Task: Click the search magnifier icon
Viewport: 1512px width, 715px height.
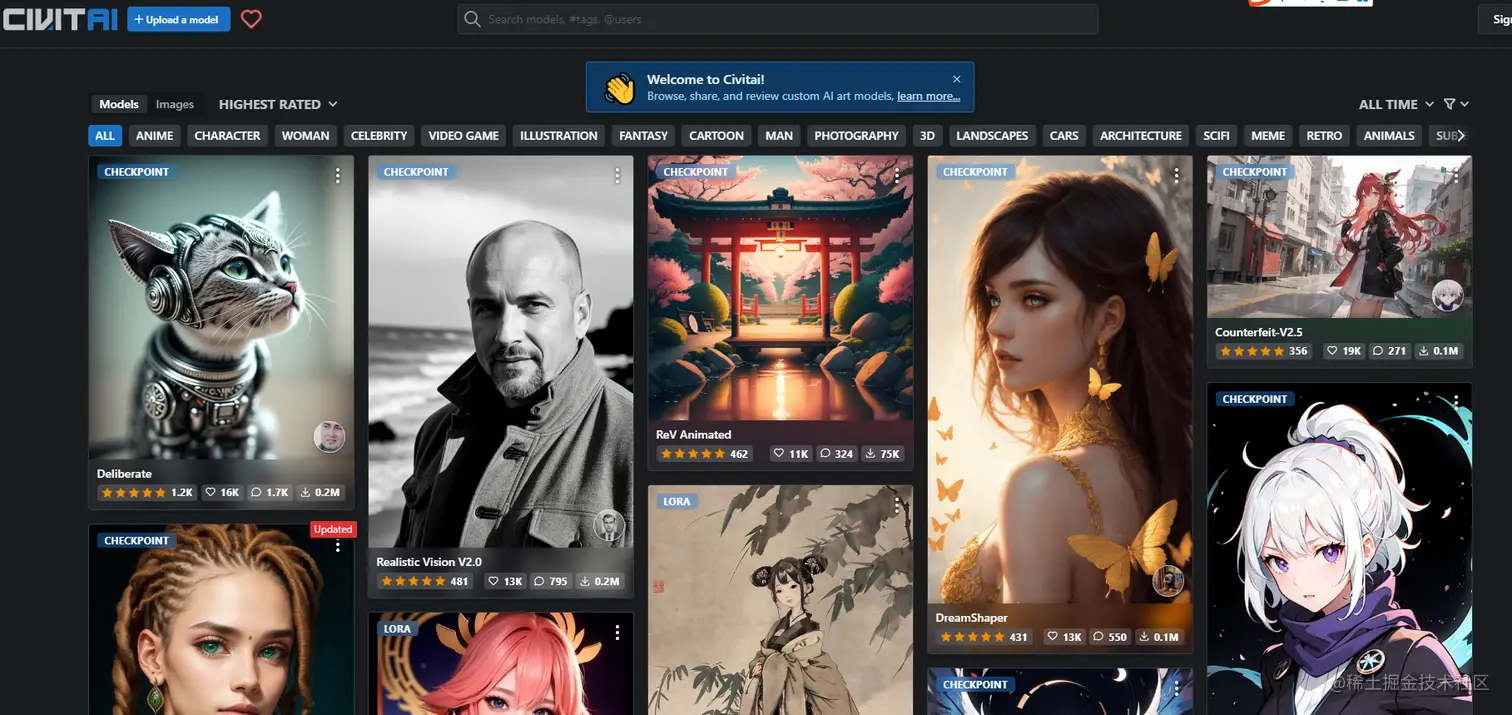Action: [473, 19]
